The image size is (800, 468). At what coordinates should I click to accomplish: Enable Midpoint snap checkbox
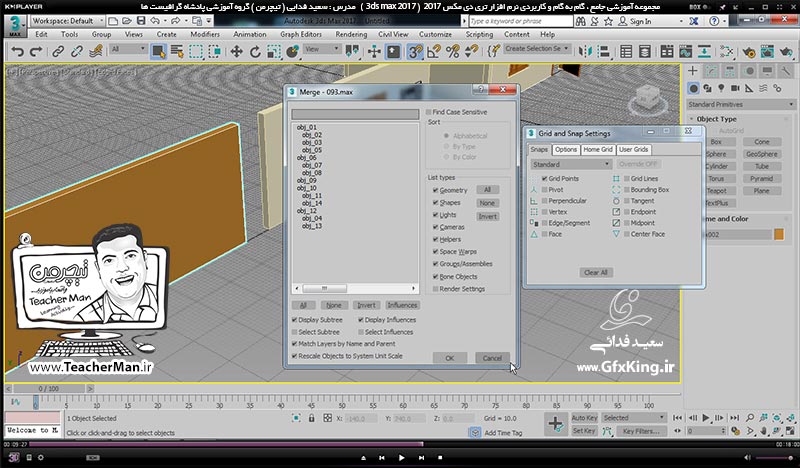pyautogui.click(x=627, y=223)
